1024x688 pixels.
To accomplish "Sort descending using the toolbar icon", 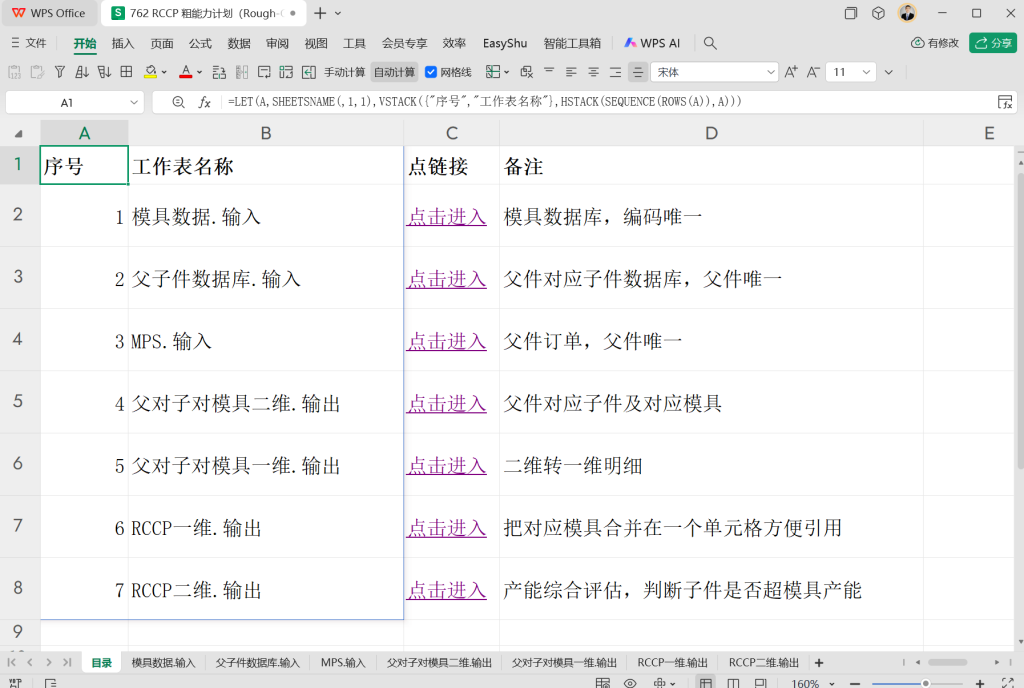I will point(104,72).
